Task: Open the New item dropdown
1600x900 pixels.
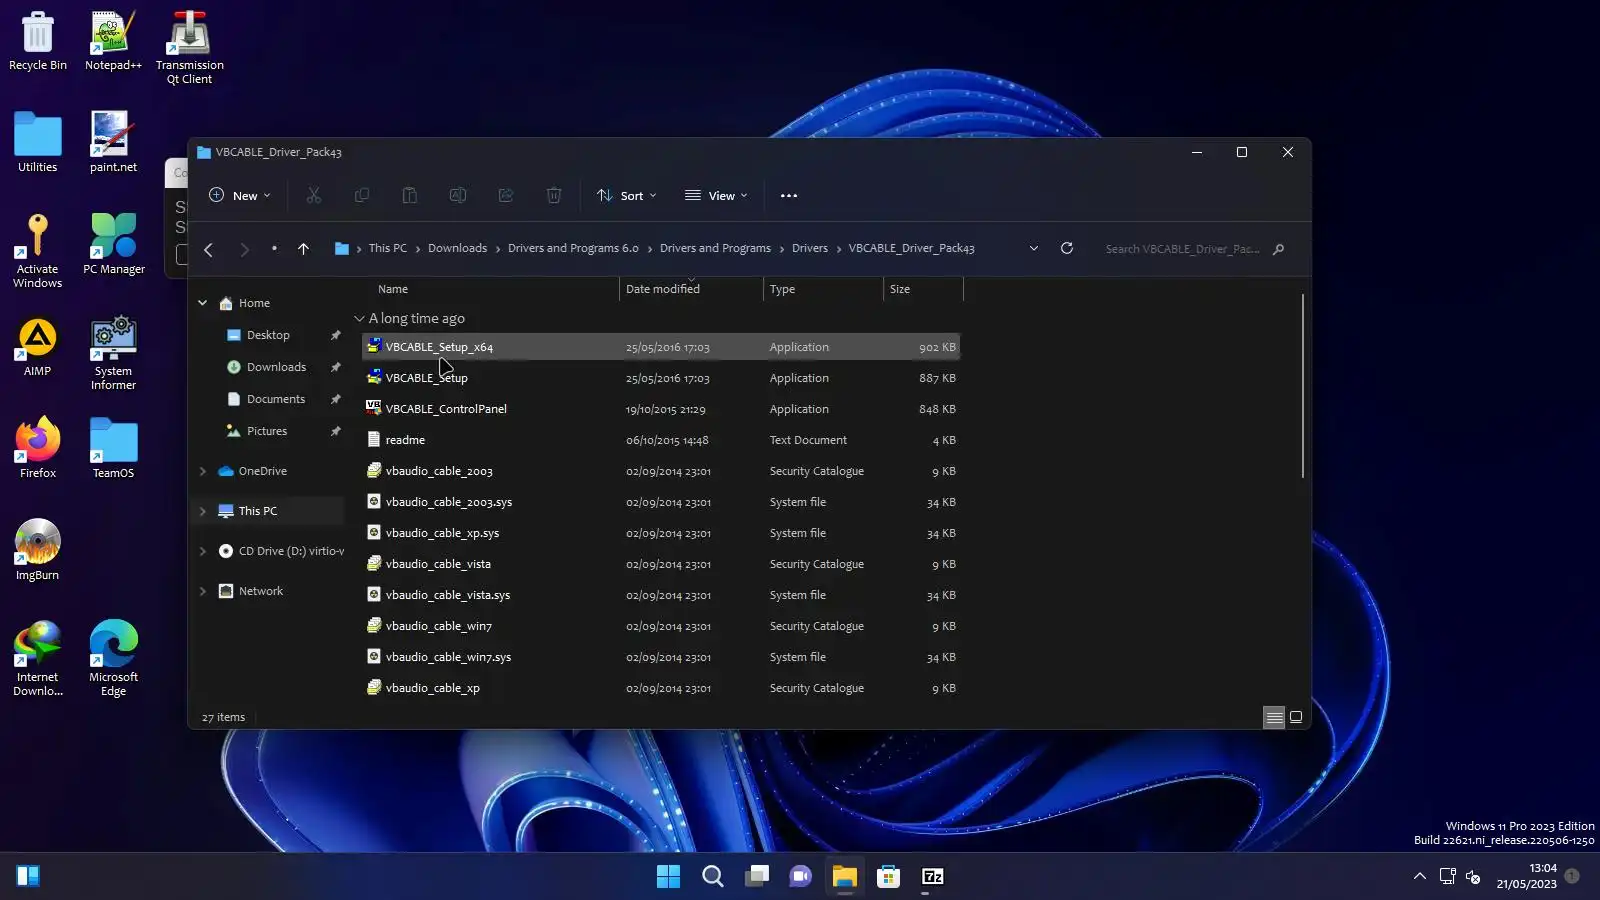Action: [240, 196]
